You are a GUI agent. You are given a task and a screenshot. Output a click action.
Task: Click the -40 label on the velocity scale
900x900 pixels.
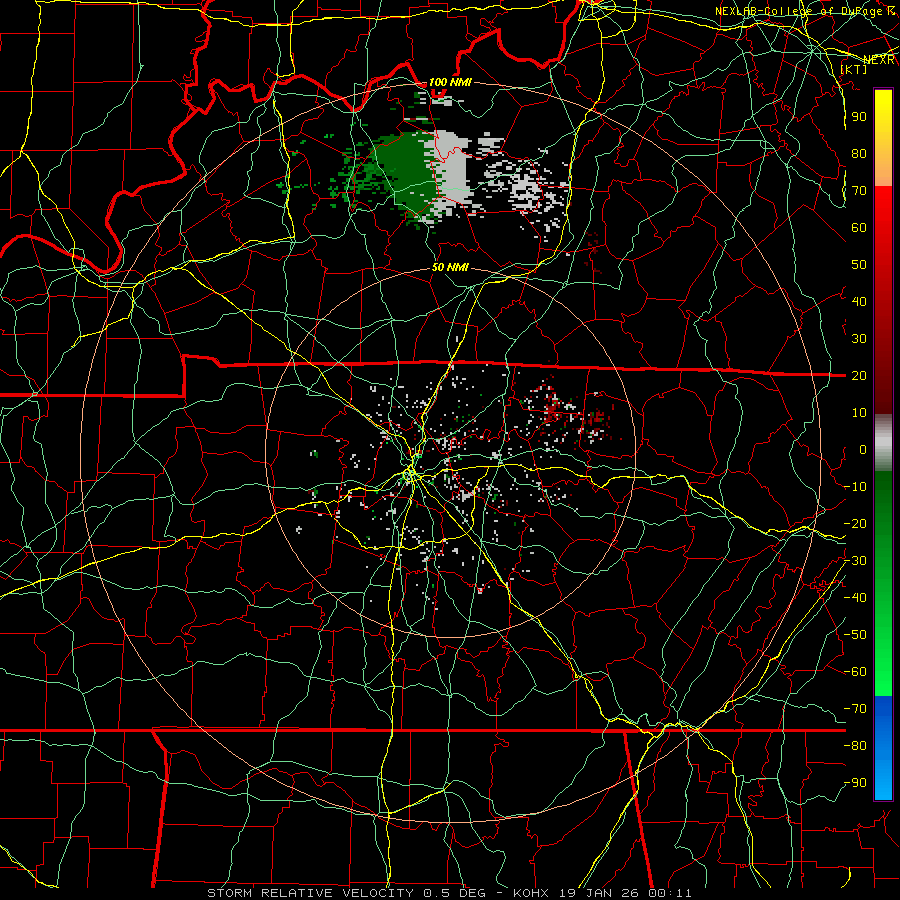pyautogui.click(x=855, y=598)
